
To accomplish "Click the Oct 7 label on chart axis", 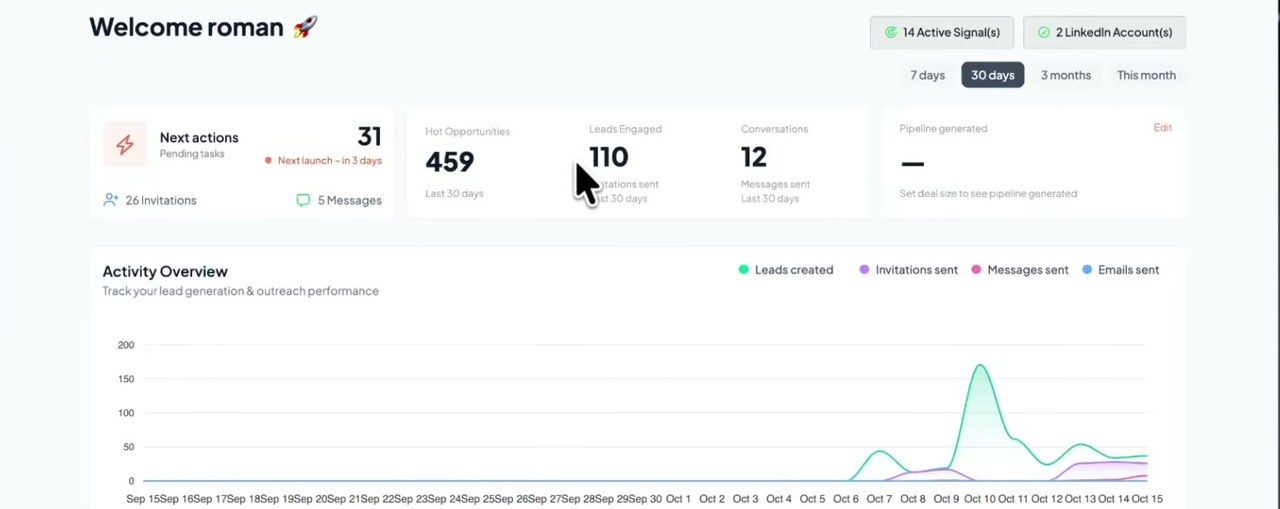I will click(x=879, y=499).
